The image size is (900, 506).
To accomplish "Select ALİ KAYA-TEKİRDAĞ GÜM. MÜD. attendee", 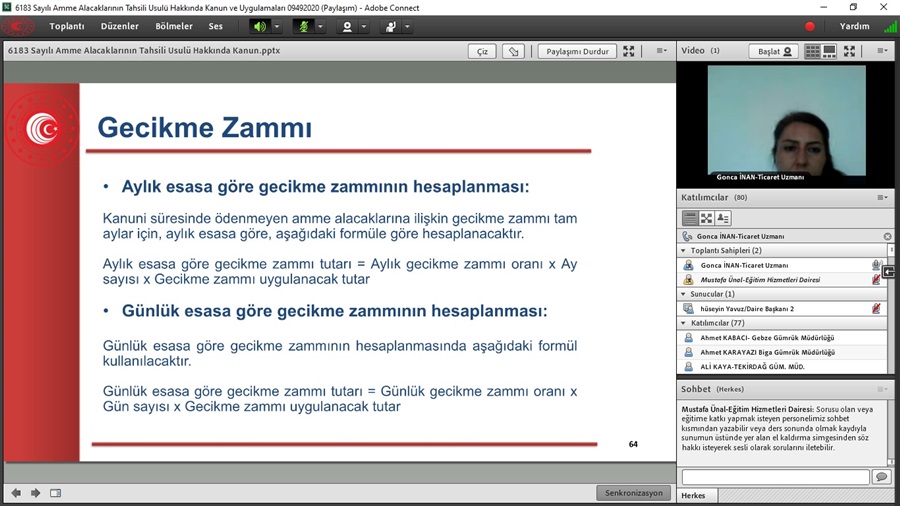I will tap(752, 367).
